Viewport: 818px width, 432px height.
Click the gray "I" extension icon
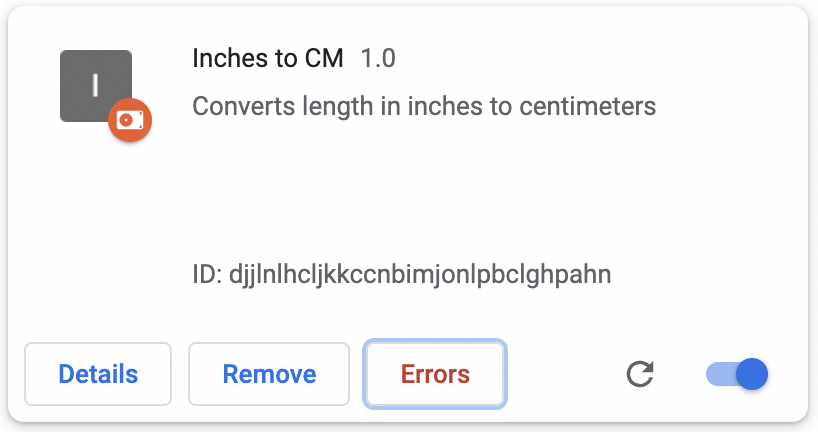tap(90, 82)
